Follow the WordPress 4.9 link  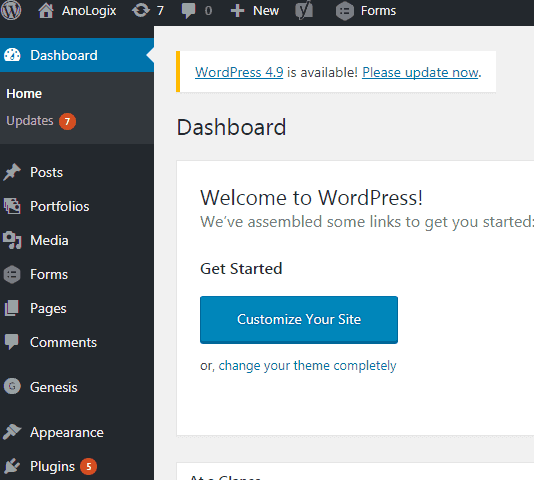click(239, 72)
